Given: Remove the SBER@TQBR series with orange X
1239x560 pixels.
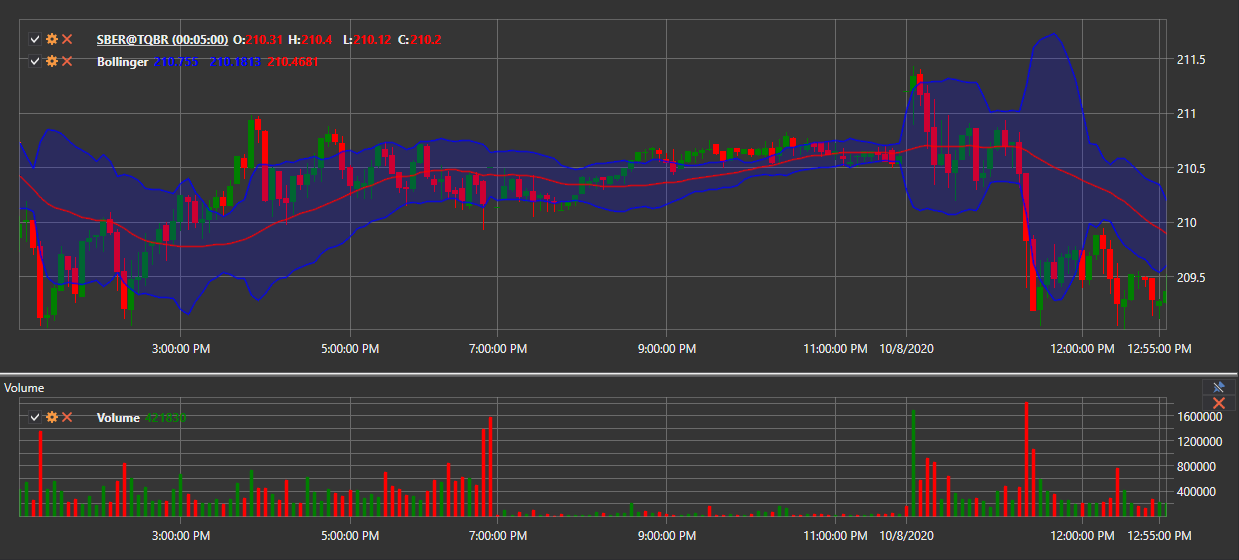Looking at the screenshot, I should pyautogui.click(x=67, y=39).
